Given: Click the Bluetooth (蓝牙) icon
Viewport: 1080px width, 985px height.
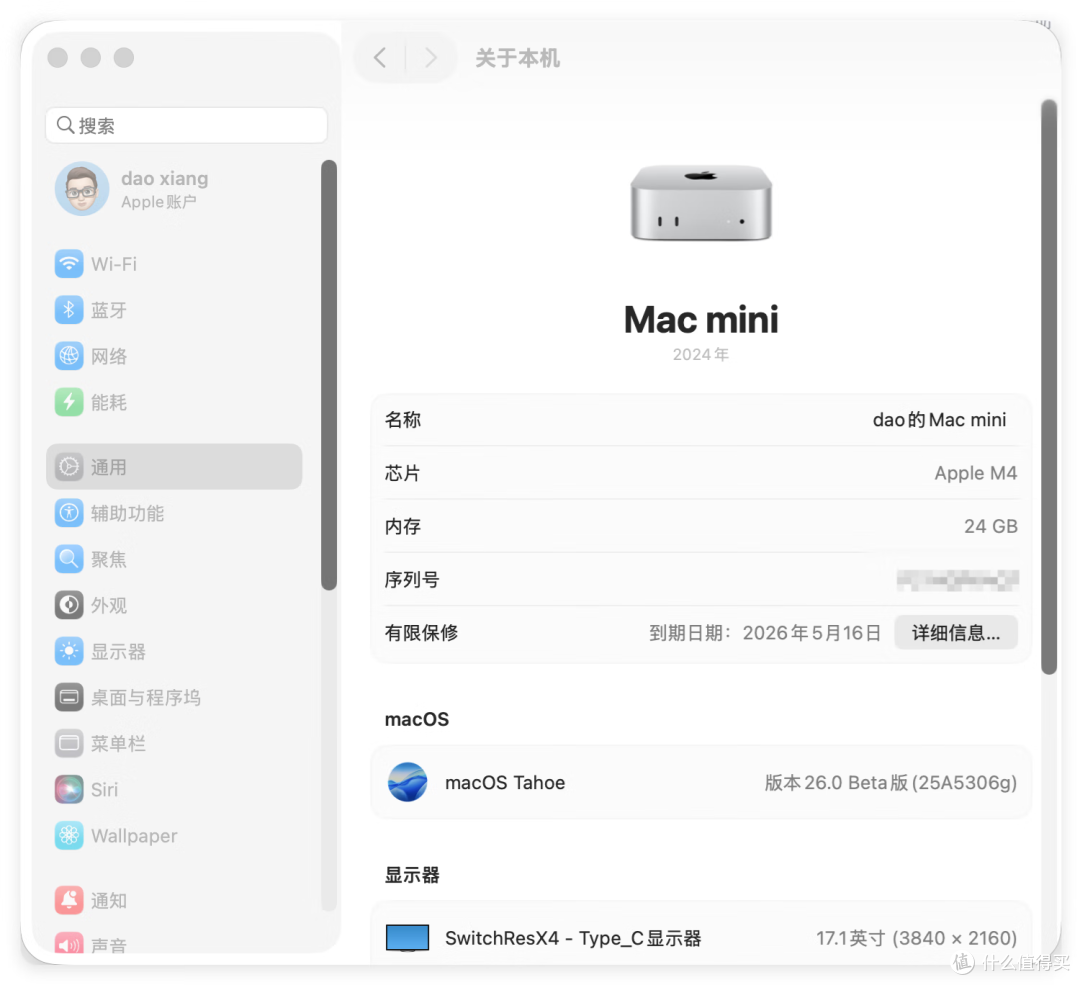Looking at the screenshot, I should coord(69,310).
